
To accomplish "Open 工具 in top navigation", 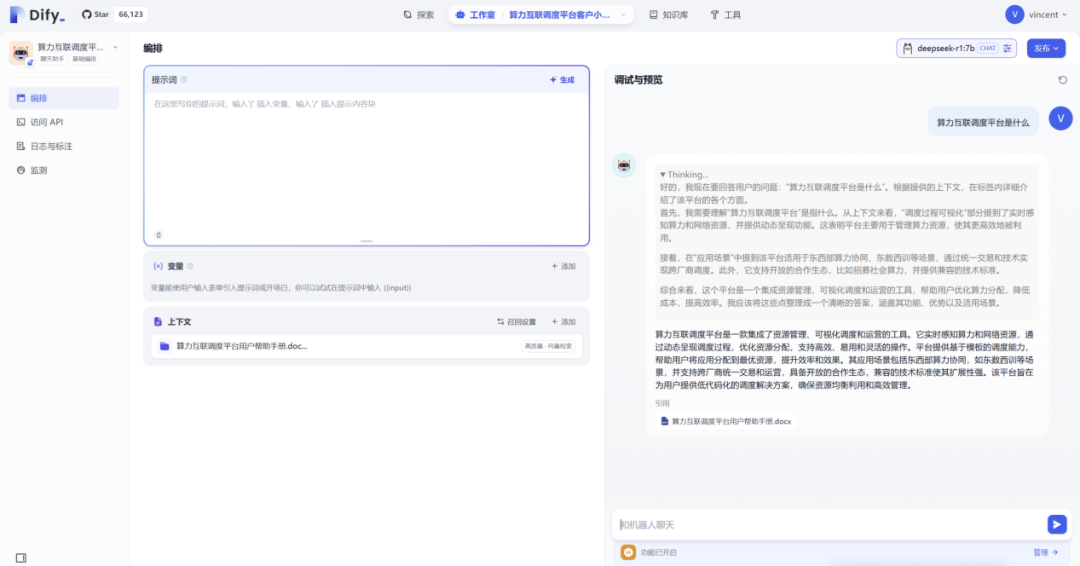I will click(x=725, y=14).
